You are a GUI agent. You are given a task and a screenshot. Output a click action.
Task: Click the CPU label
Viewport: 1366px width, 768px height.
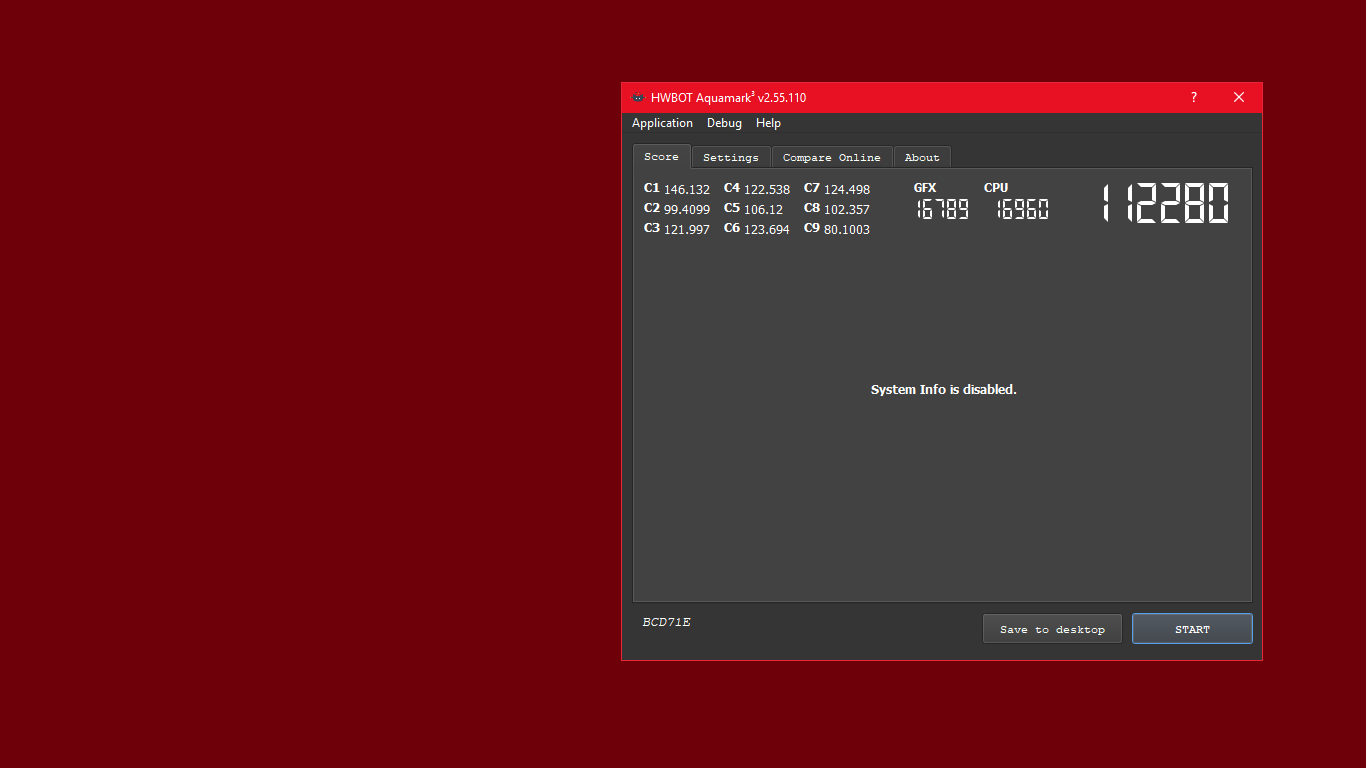coord(996,188)
